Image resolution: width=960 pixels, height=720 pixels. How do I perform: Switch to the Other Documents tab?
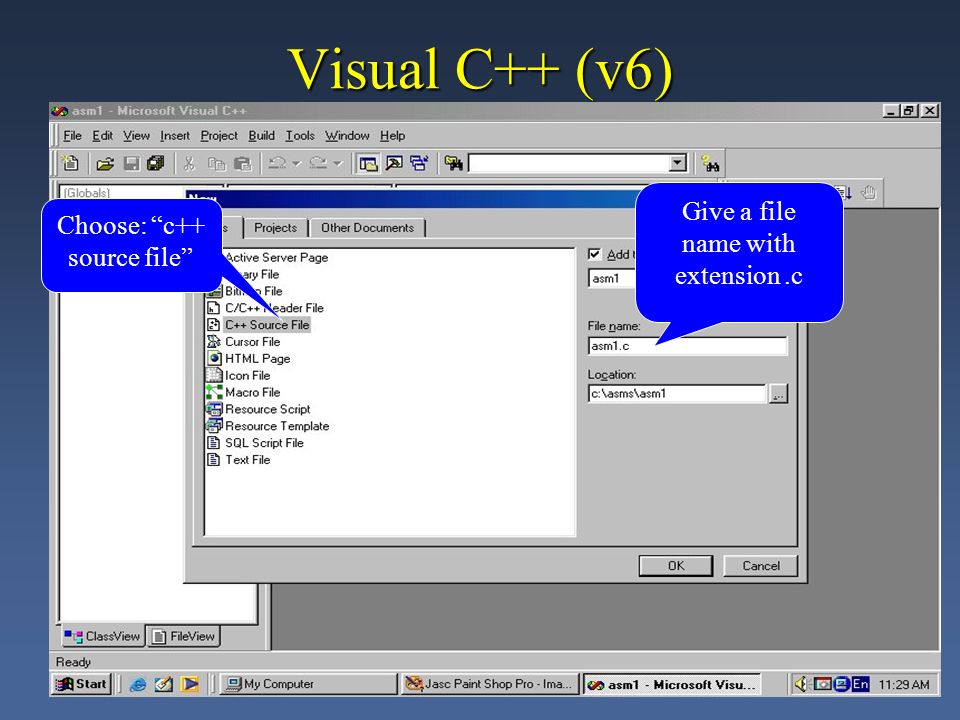tap(367, 228)
